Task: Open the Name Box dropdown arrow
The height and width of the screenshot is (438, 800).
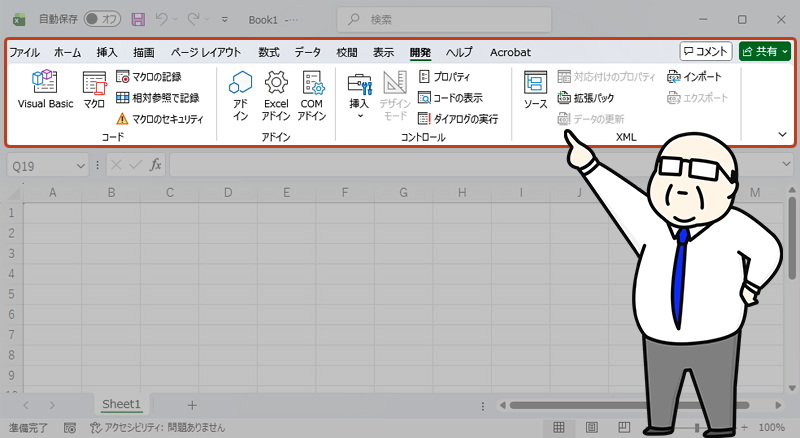Action: 80,166
